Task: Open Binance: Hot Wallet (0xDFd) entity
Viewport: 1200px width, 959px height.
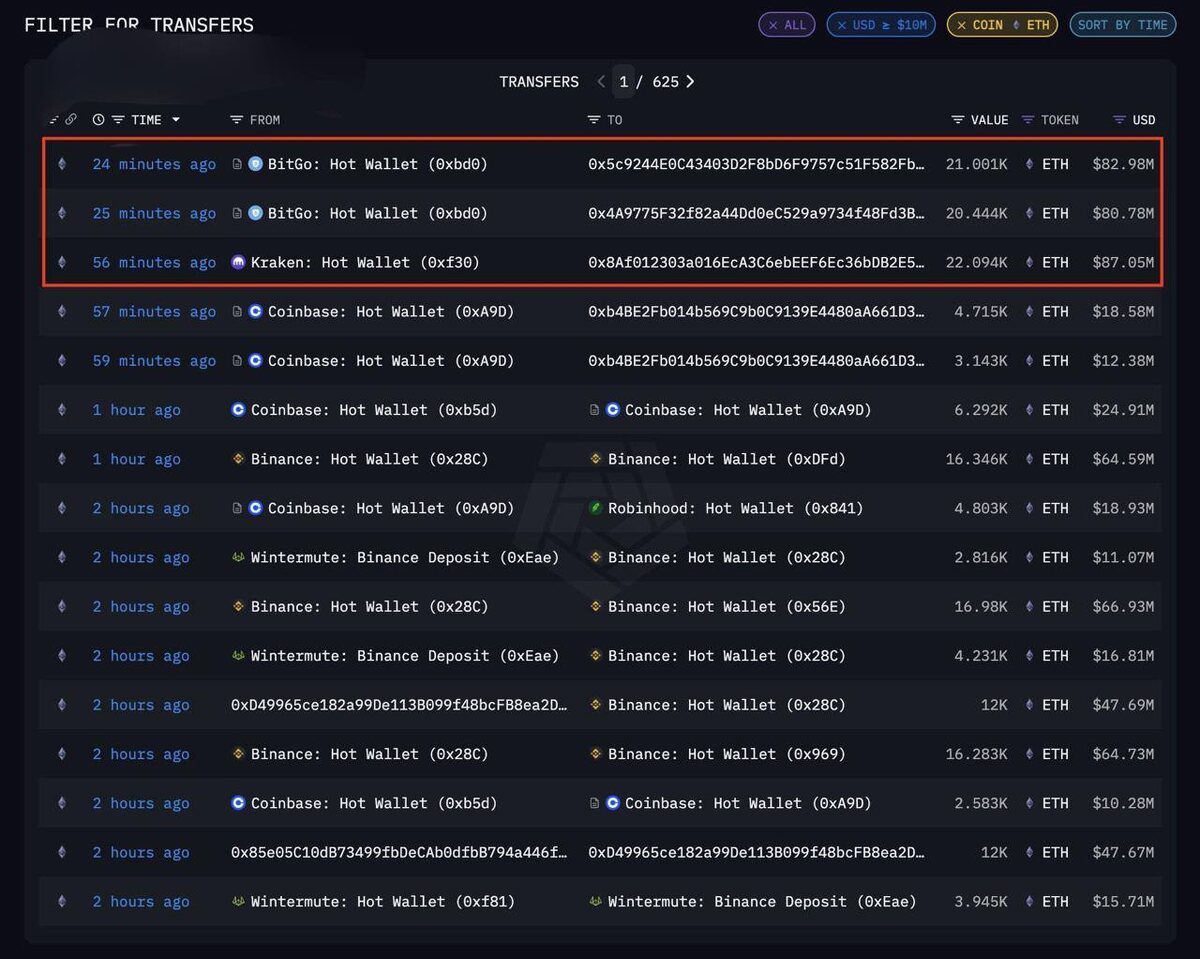Action: click(x=727, y=459)
